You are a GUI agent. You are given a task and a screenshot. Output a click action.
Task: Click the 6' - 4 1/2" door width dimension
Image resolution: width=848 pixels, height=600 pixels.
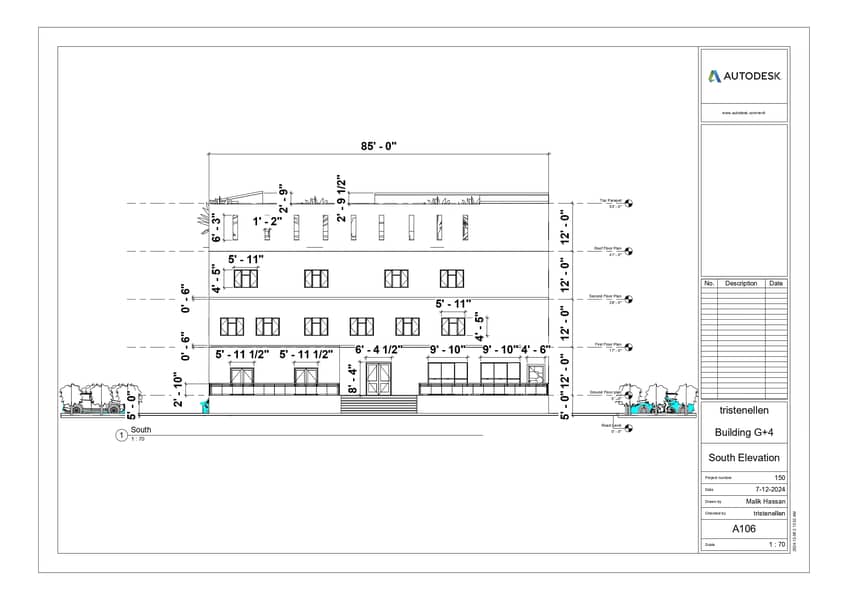tap(379, 350)
